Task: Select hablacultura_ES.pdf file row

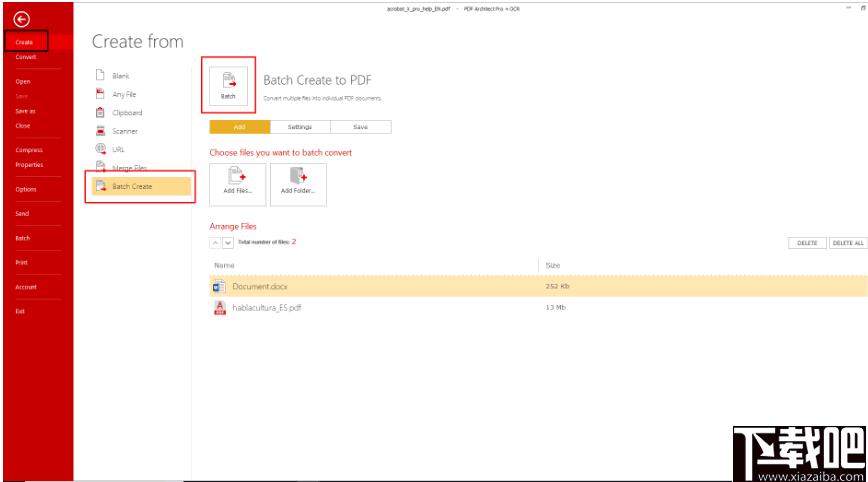Action: (538, 307)
